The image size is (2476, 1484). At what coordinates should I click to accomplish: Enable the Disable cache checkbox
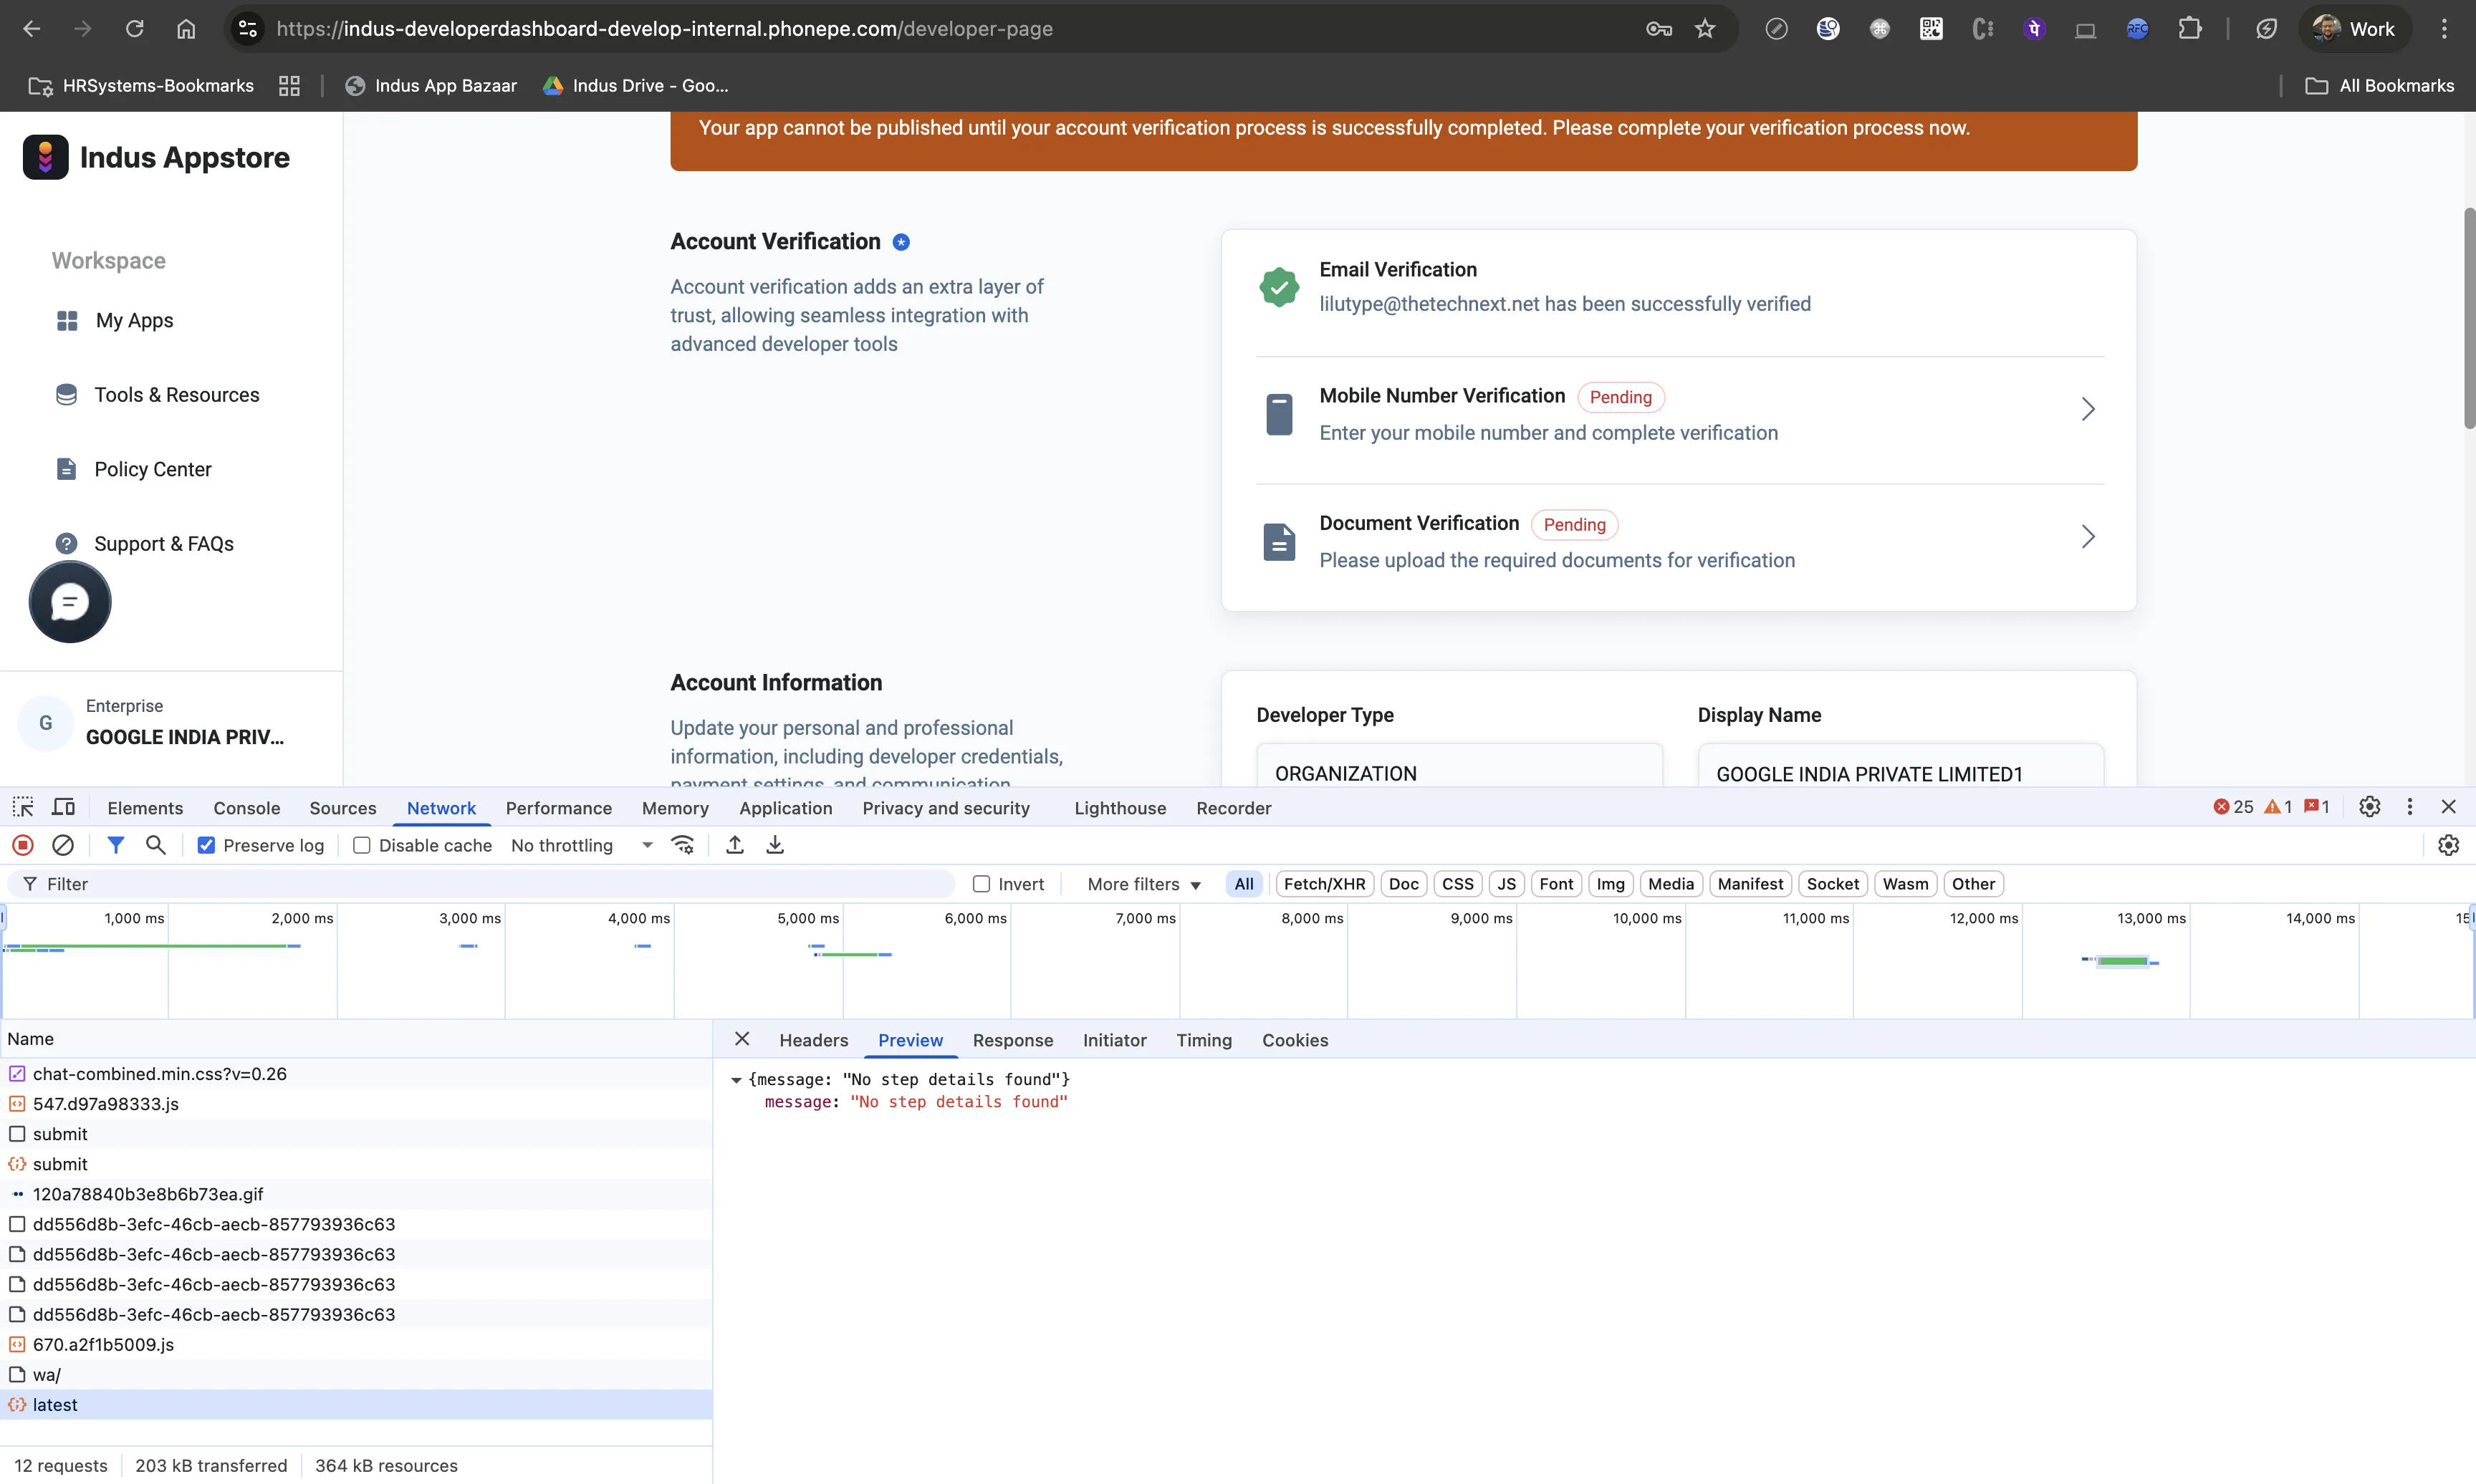coord(362,845)
